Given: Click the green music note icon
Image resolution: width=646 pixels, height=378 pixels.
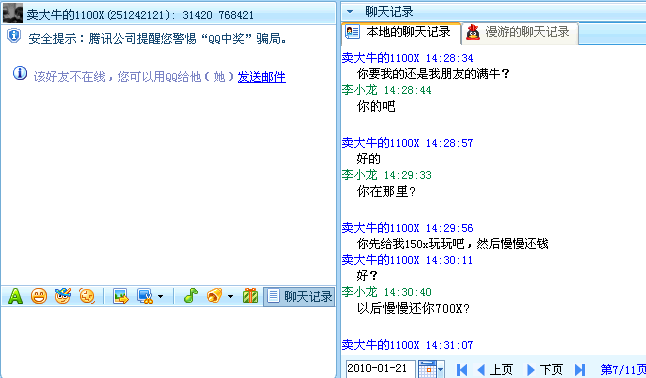Looking at the screenshot, I should pyautogui.click(x=191, y=296).
